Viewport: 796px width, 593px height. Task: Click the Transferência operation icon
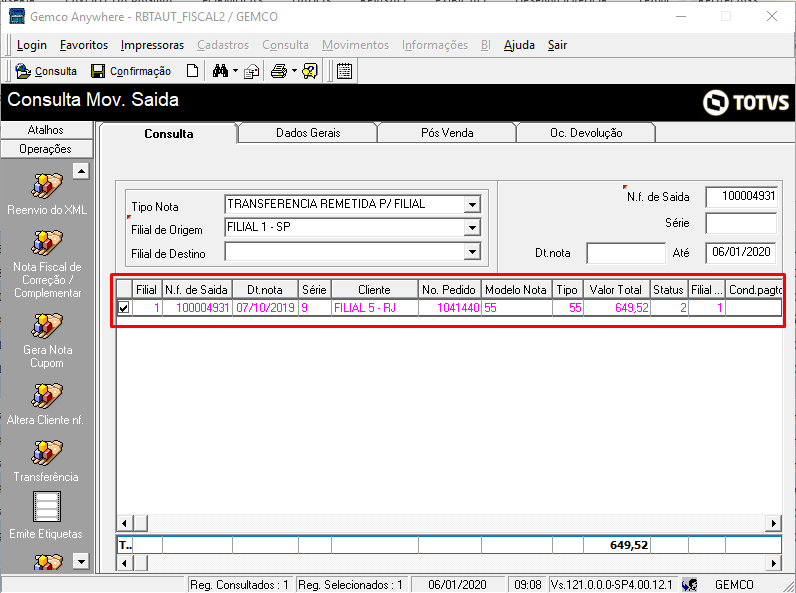47,453
